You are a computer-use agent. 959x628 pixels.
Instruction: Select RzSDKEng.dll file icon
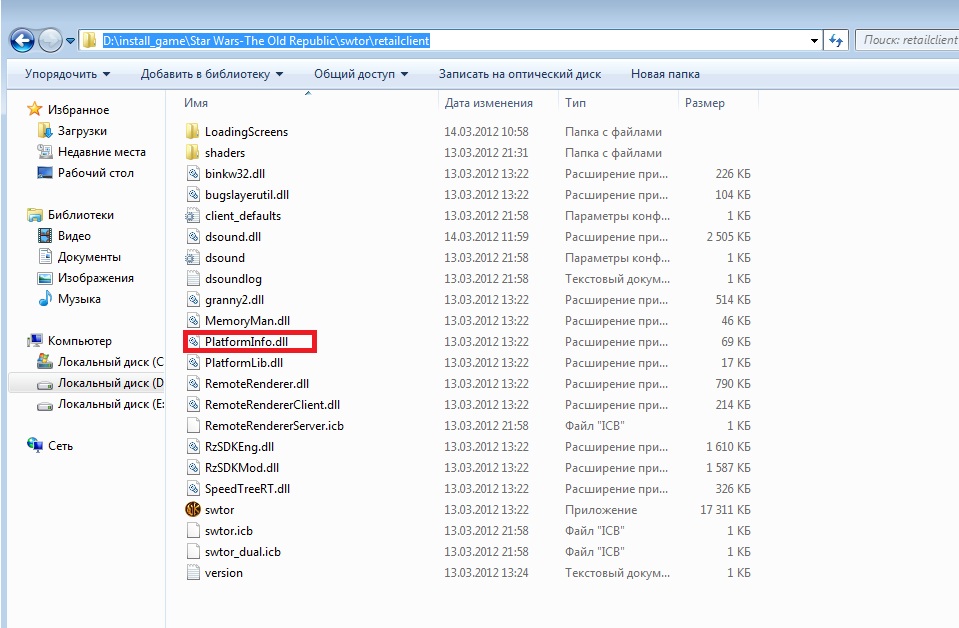point(193,446)
